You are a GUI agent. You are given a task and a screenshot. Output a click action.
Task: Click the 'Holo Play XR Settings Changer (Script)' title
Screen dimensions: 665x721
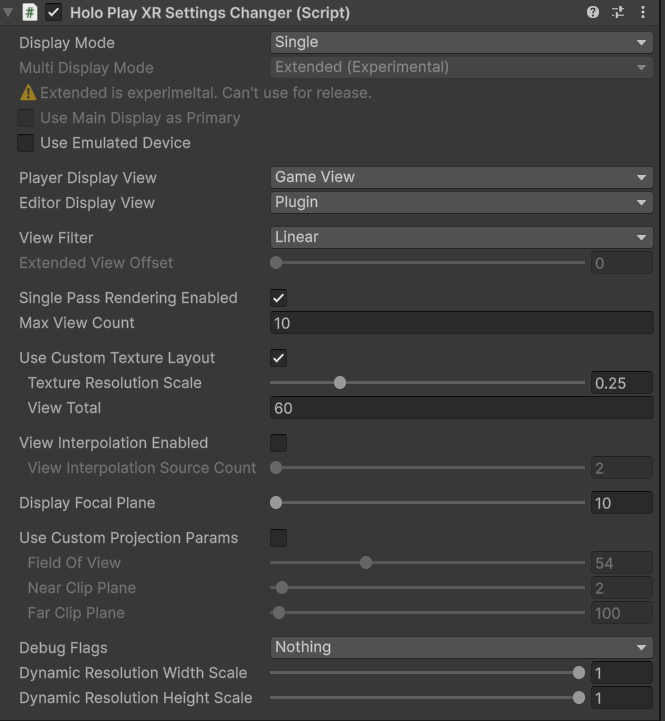coord(210,12)
